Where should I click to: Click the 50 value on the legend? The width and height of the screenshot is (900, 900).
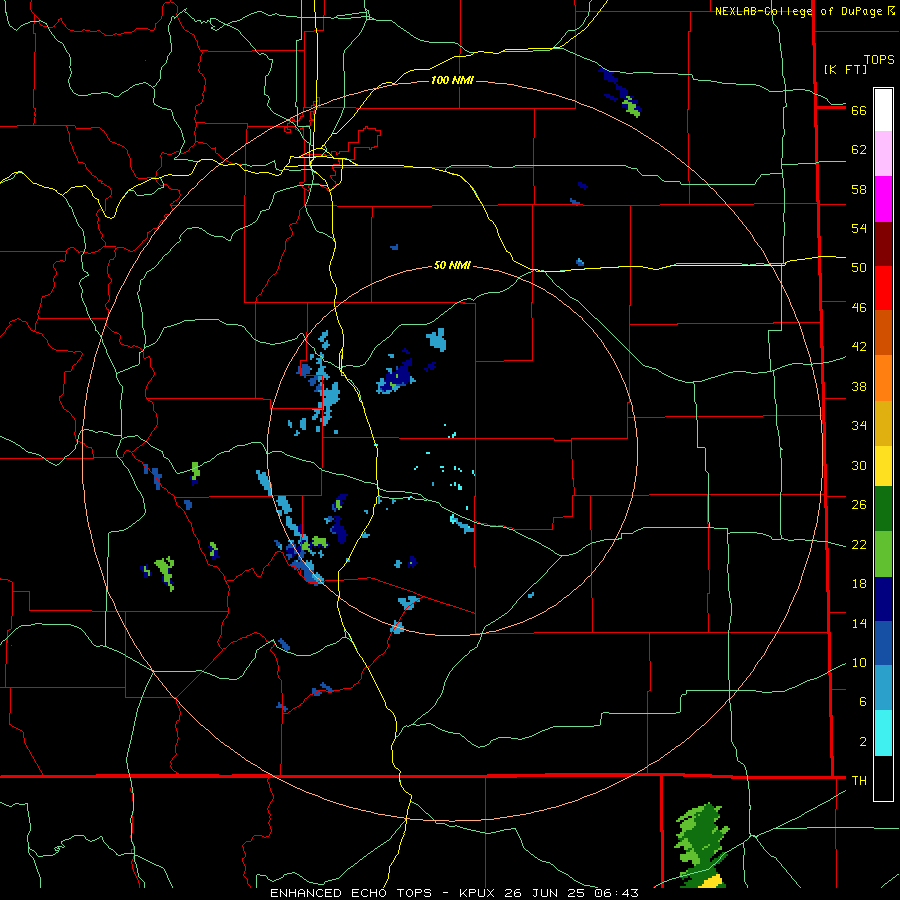pyautogui.click(x=859, y=268)
